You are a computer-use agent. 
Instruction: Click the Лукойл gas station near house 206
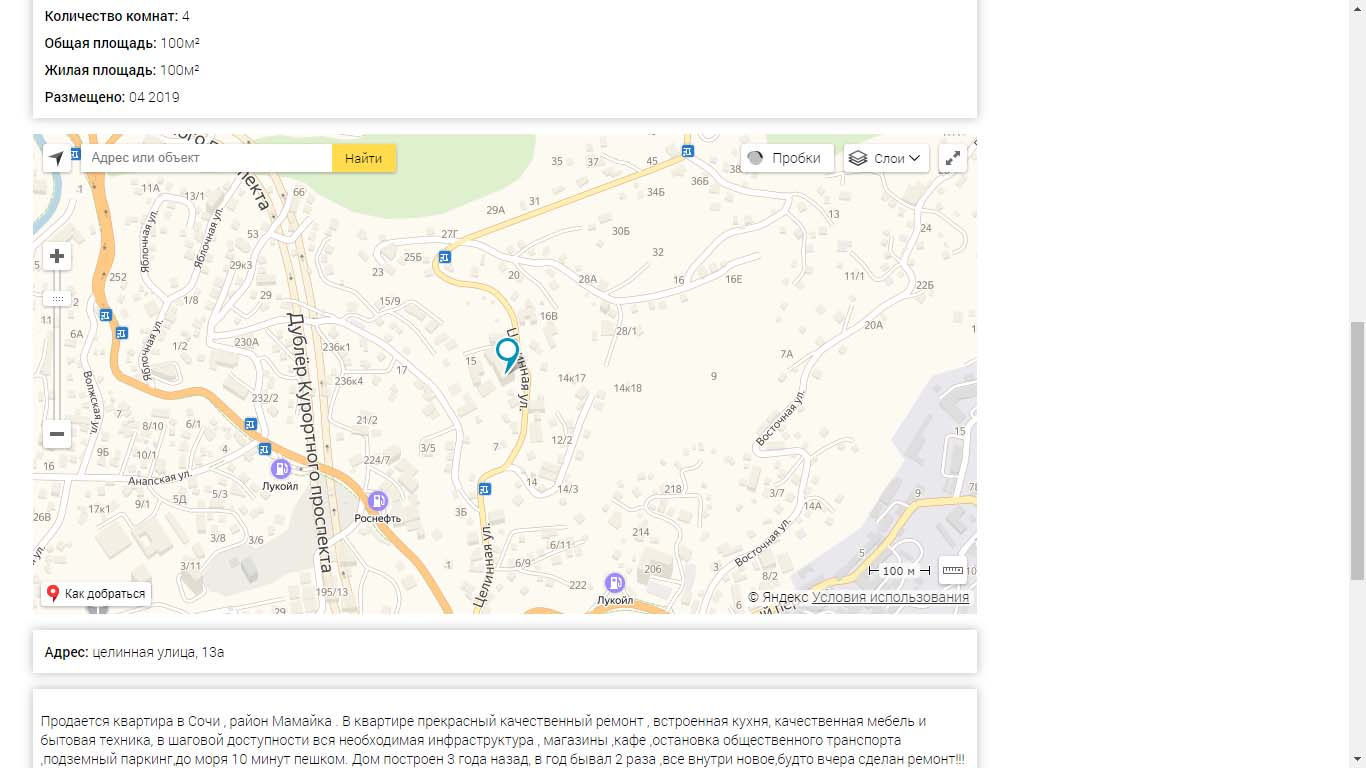tap(615, 582)
